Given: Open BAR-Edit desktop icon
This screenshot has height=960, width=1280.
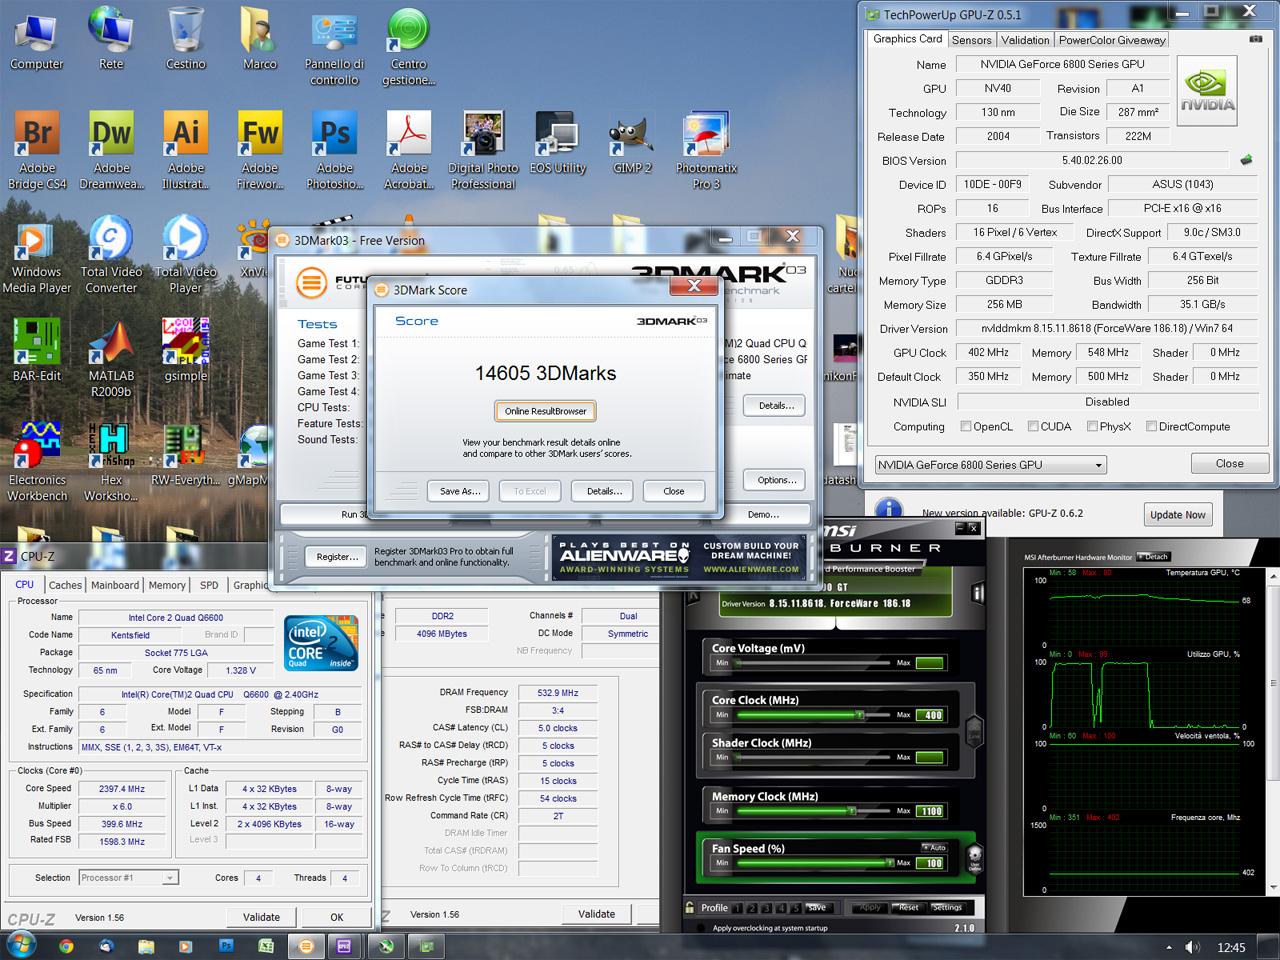Looking at the screenshot, I should pos(37,350).
